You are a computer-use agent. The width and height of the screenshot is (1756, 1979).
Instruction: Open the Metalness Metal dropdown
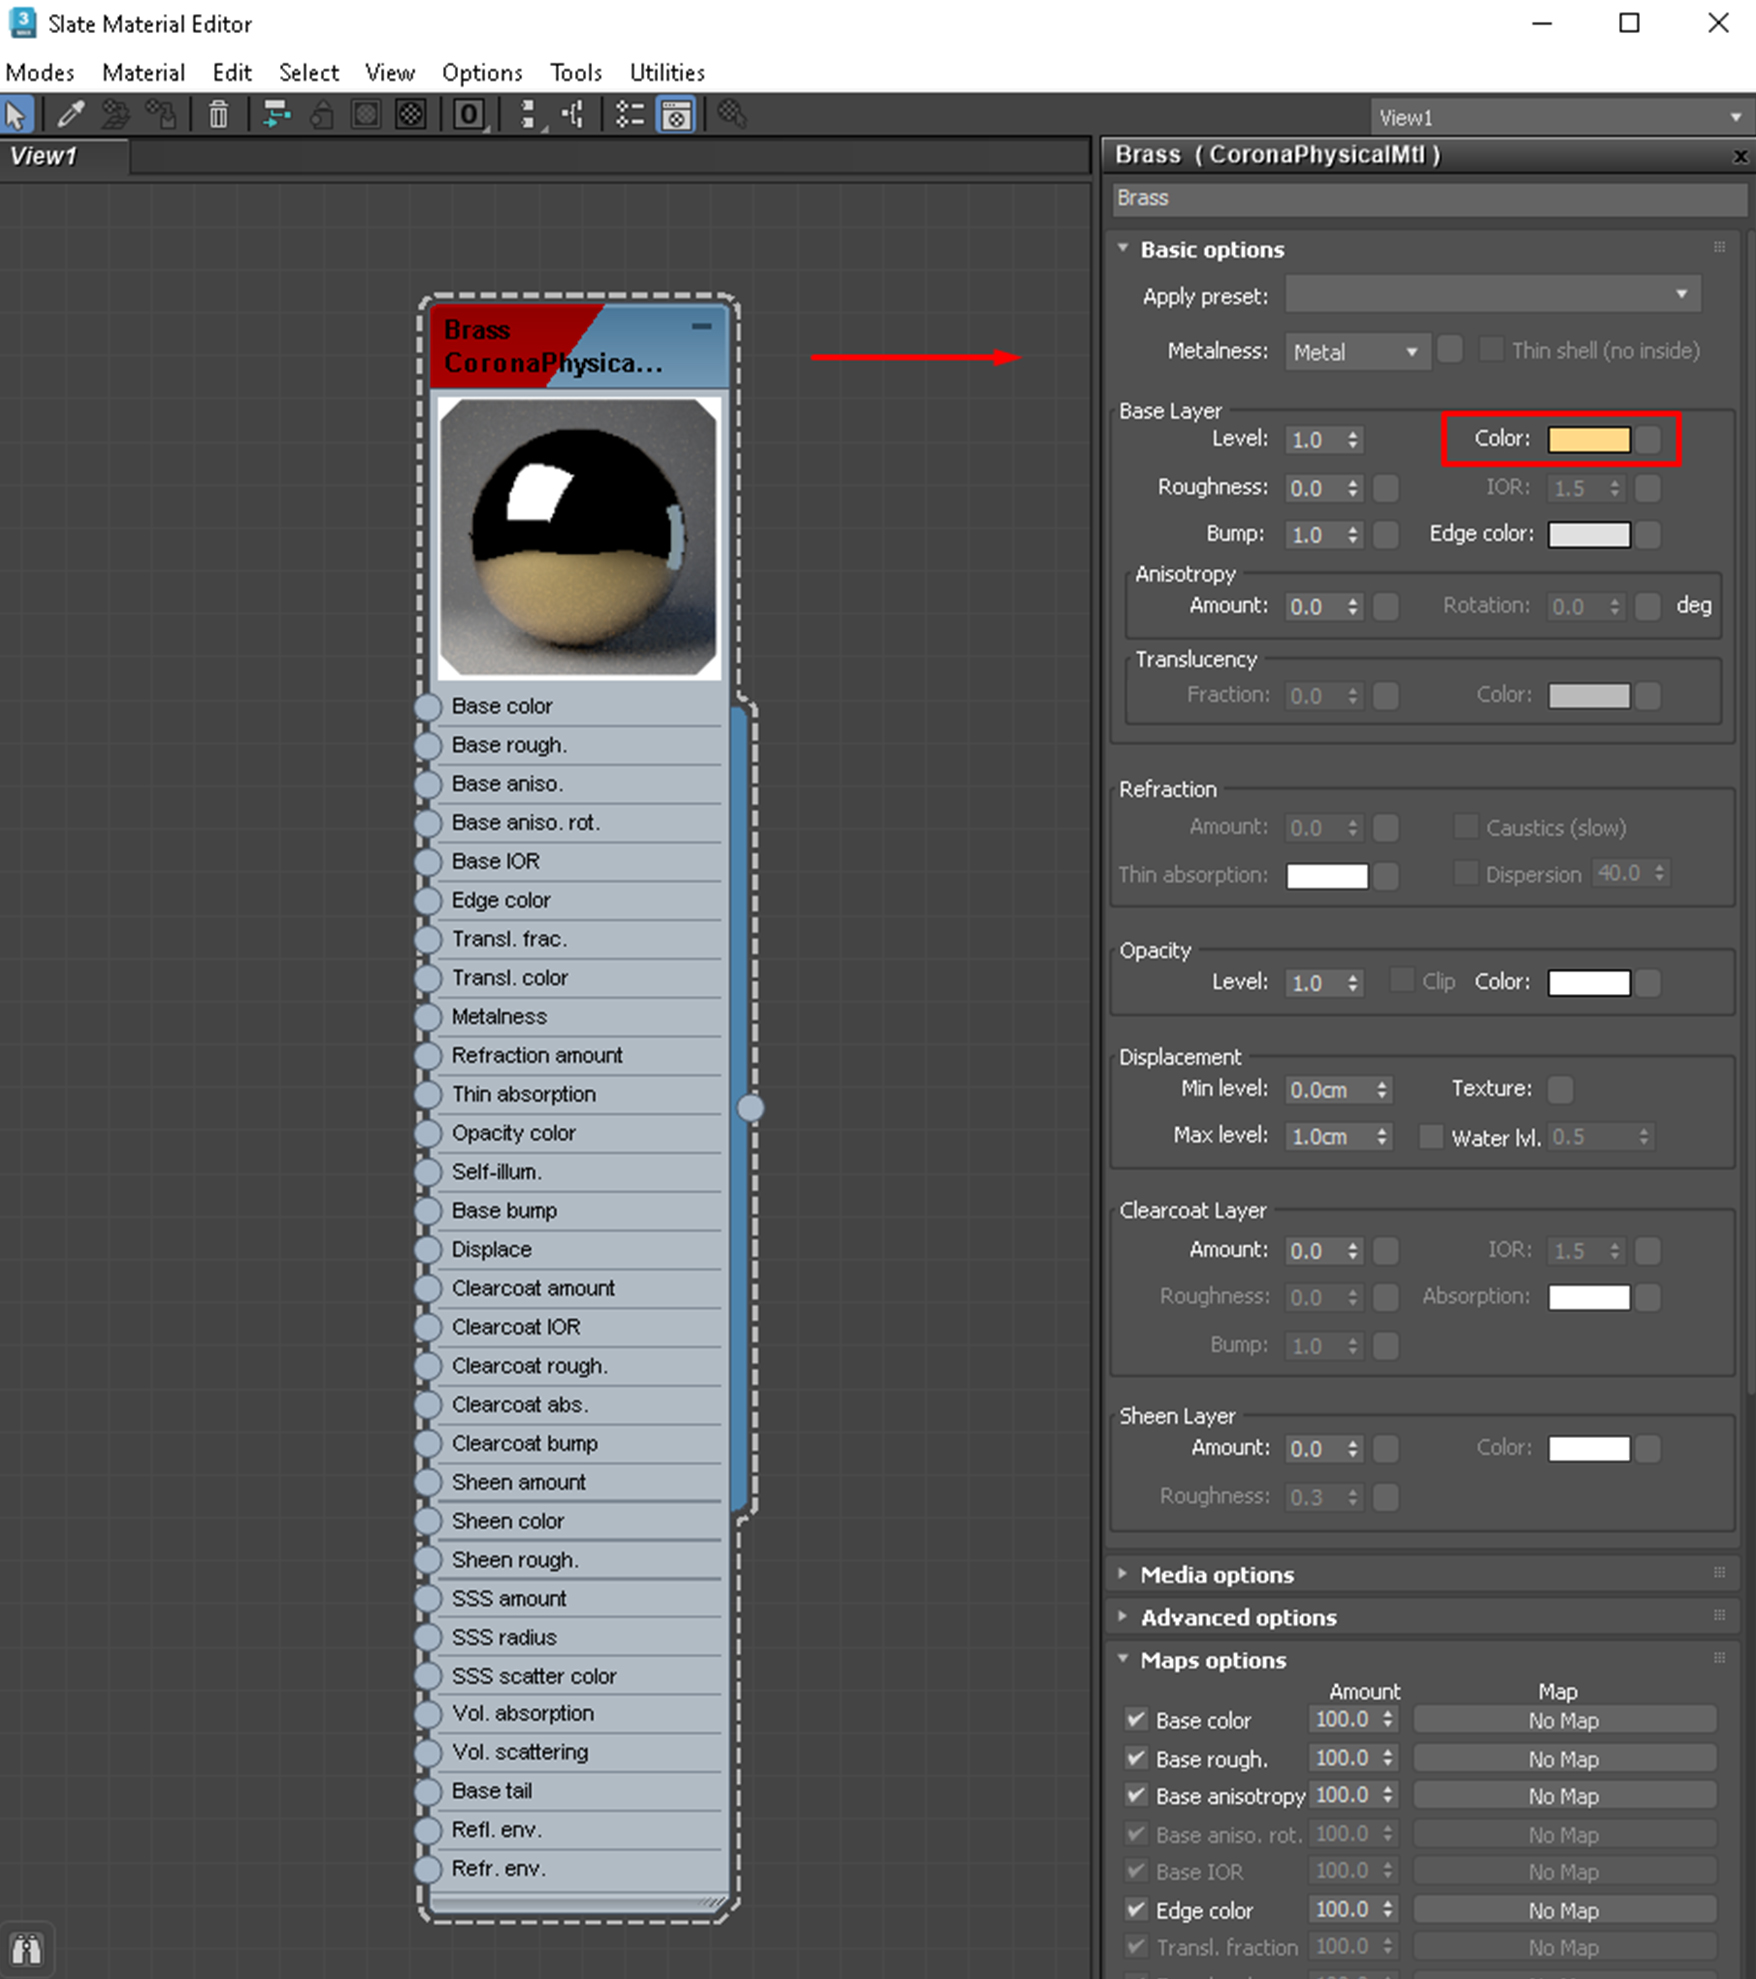pos(1357,351)
